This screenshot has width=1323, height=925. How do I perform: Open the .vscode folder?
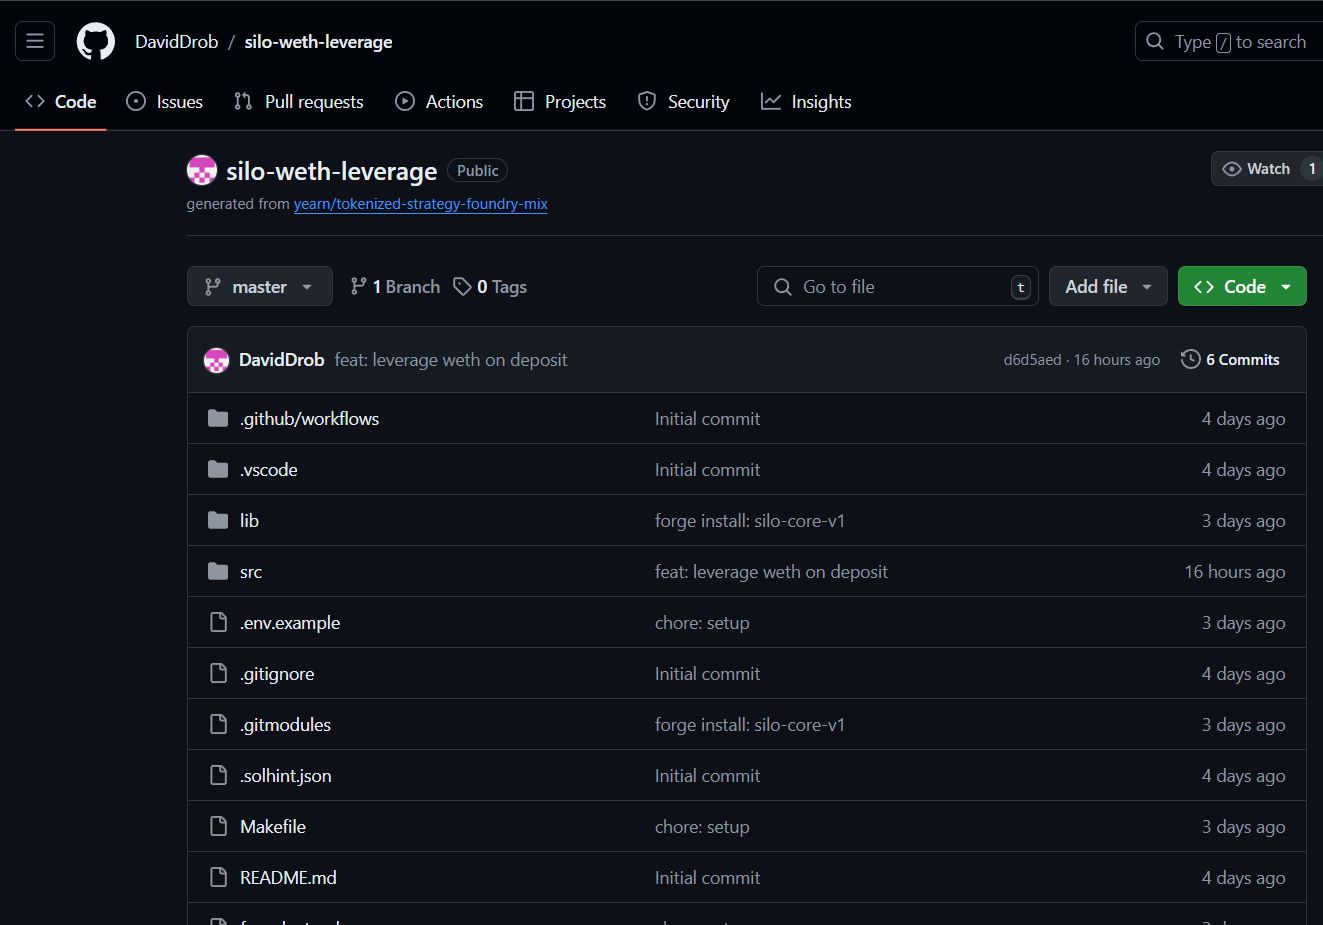click(268, 469)
